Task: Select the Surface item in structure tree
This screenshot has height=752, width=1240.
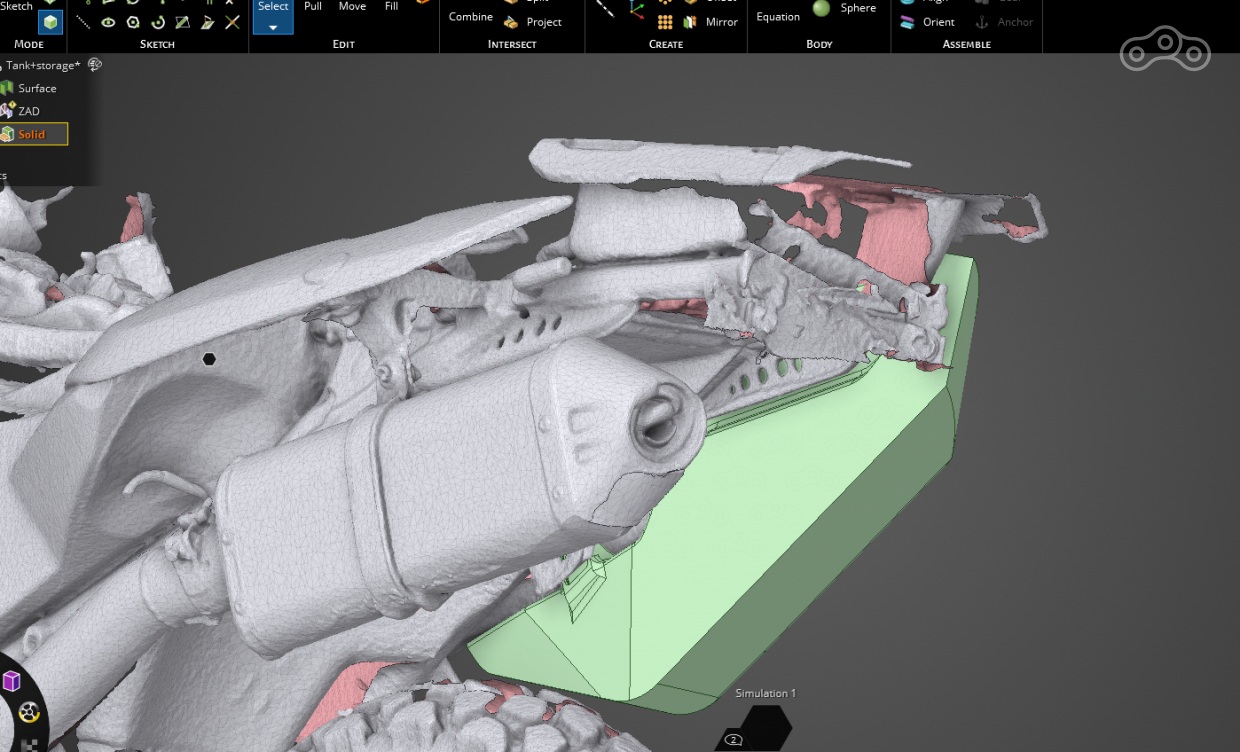Action: pos(36,88)
